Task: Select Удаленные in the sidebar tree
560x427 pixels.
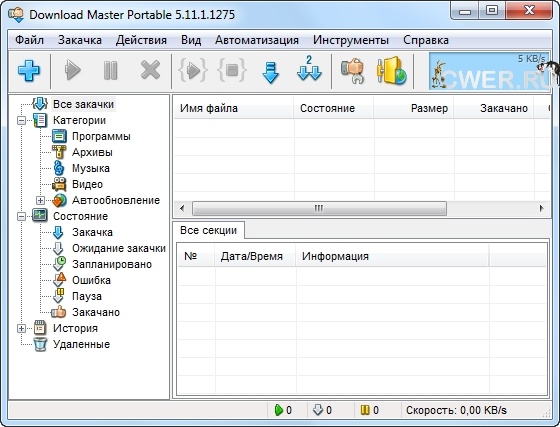Action: [x=81, y=345]
